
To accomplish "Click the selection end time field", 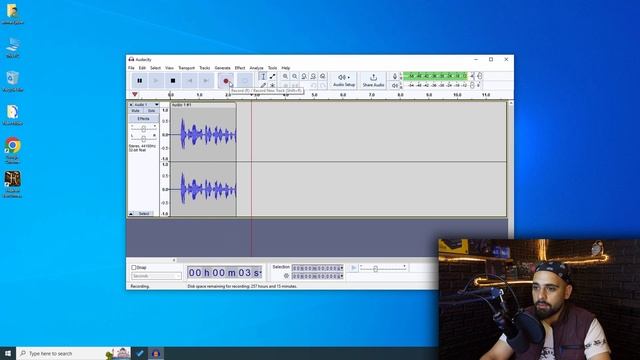I will point(318,276).
